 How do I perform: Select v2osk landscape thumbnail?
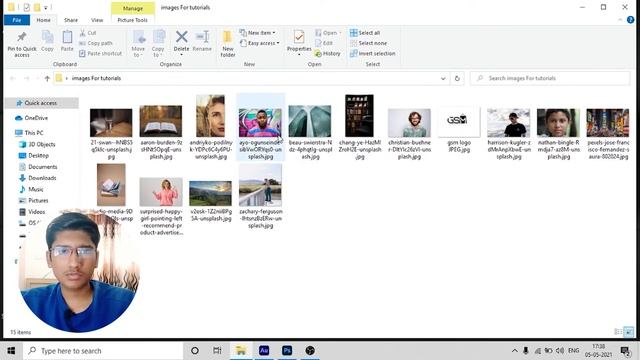[210, 193]
